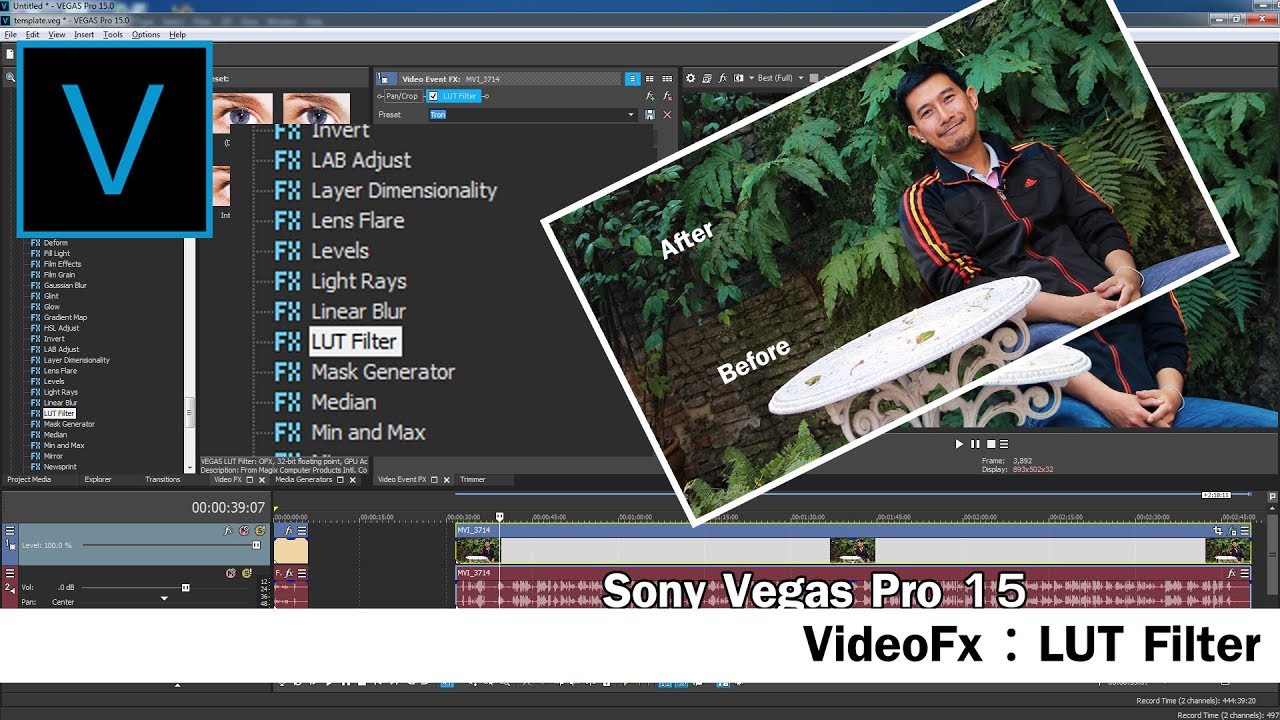Select the rightmost grid view icon in Video Event FX
1280x720 pixels.
(667, 78)
